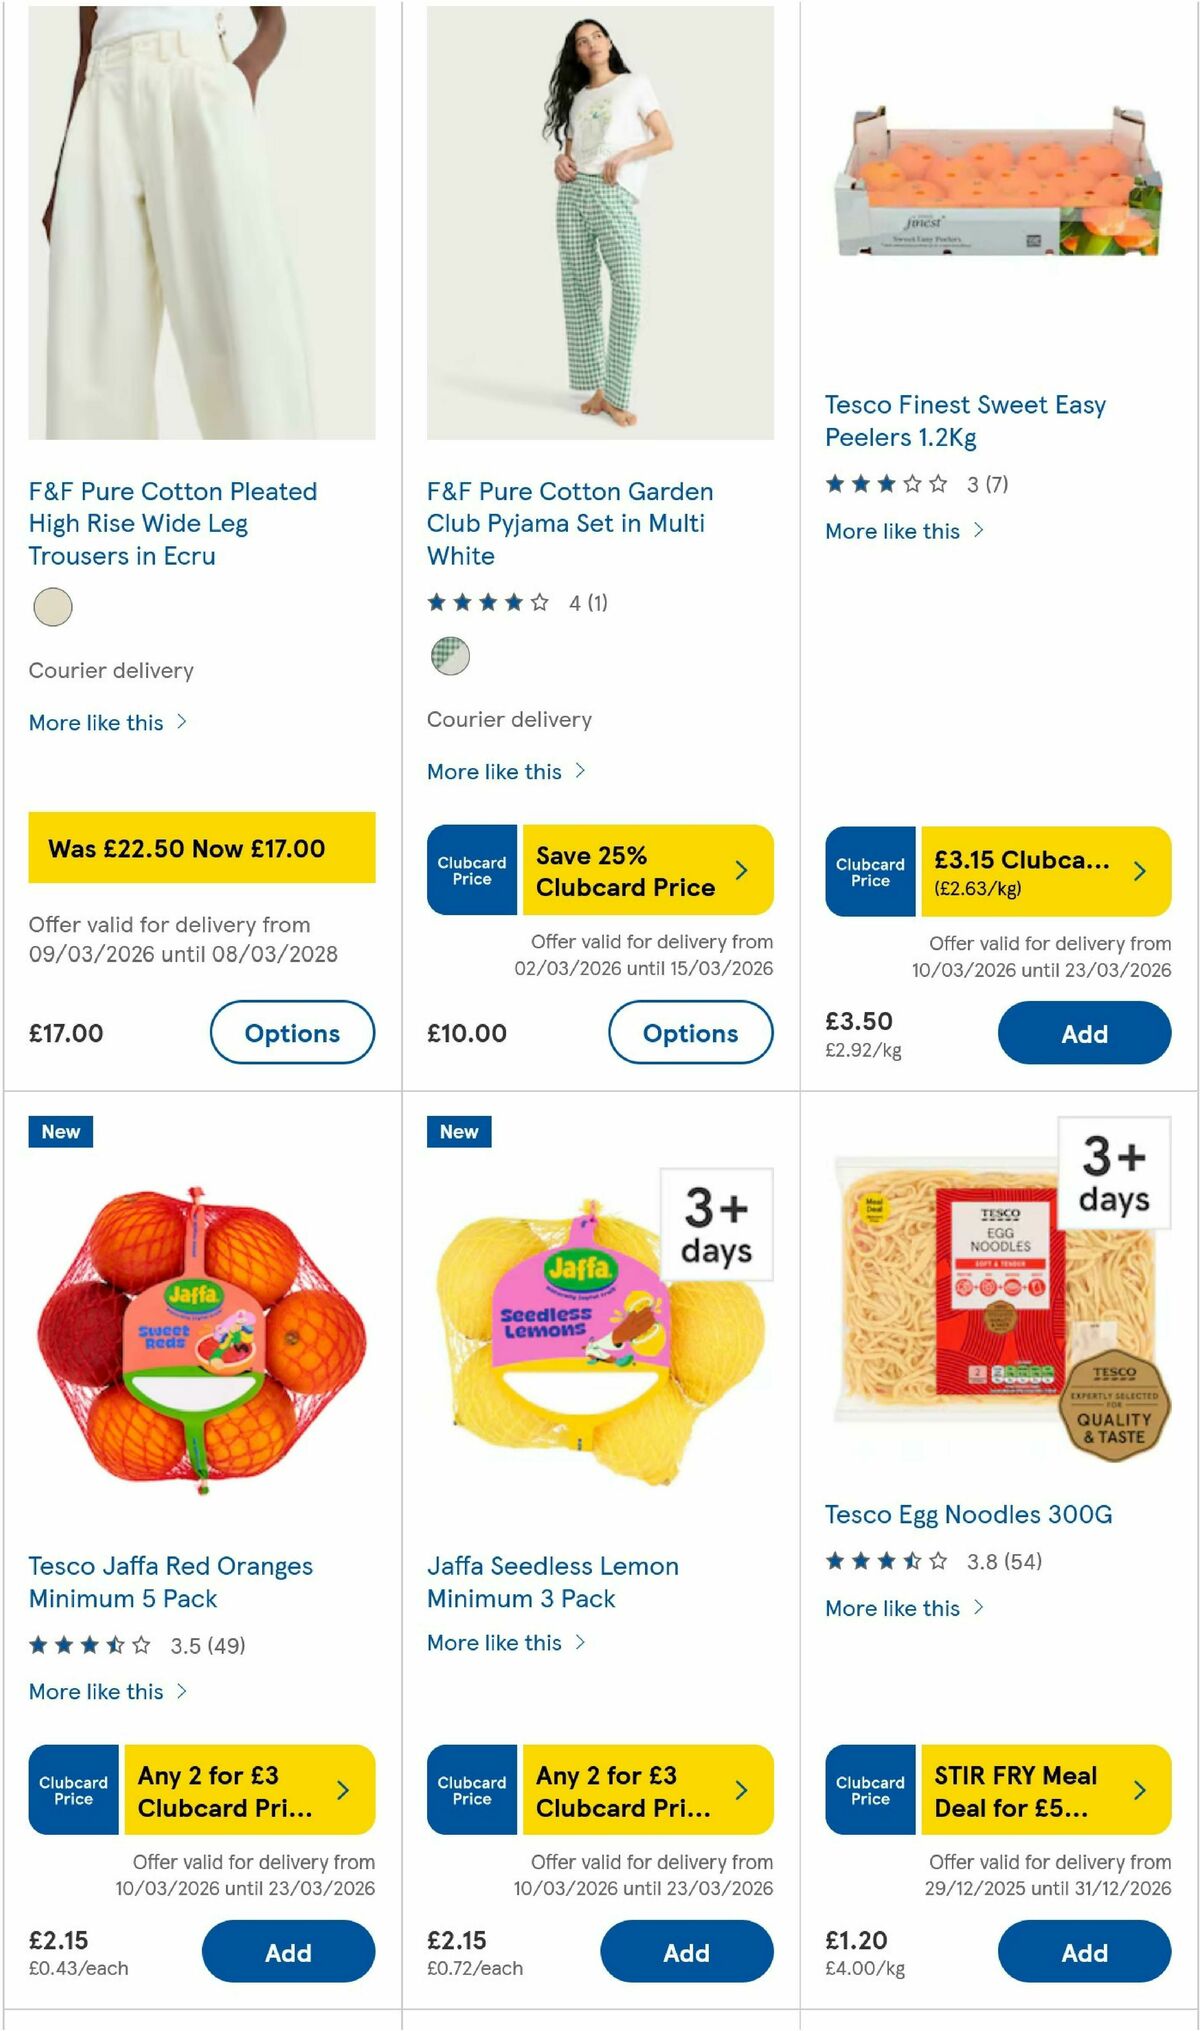
Task: Expand 'More like this' under Egg Noodles
Action: pyautogui.click(x=897, y=1608)
